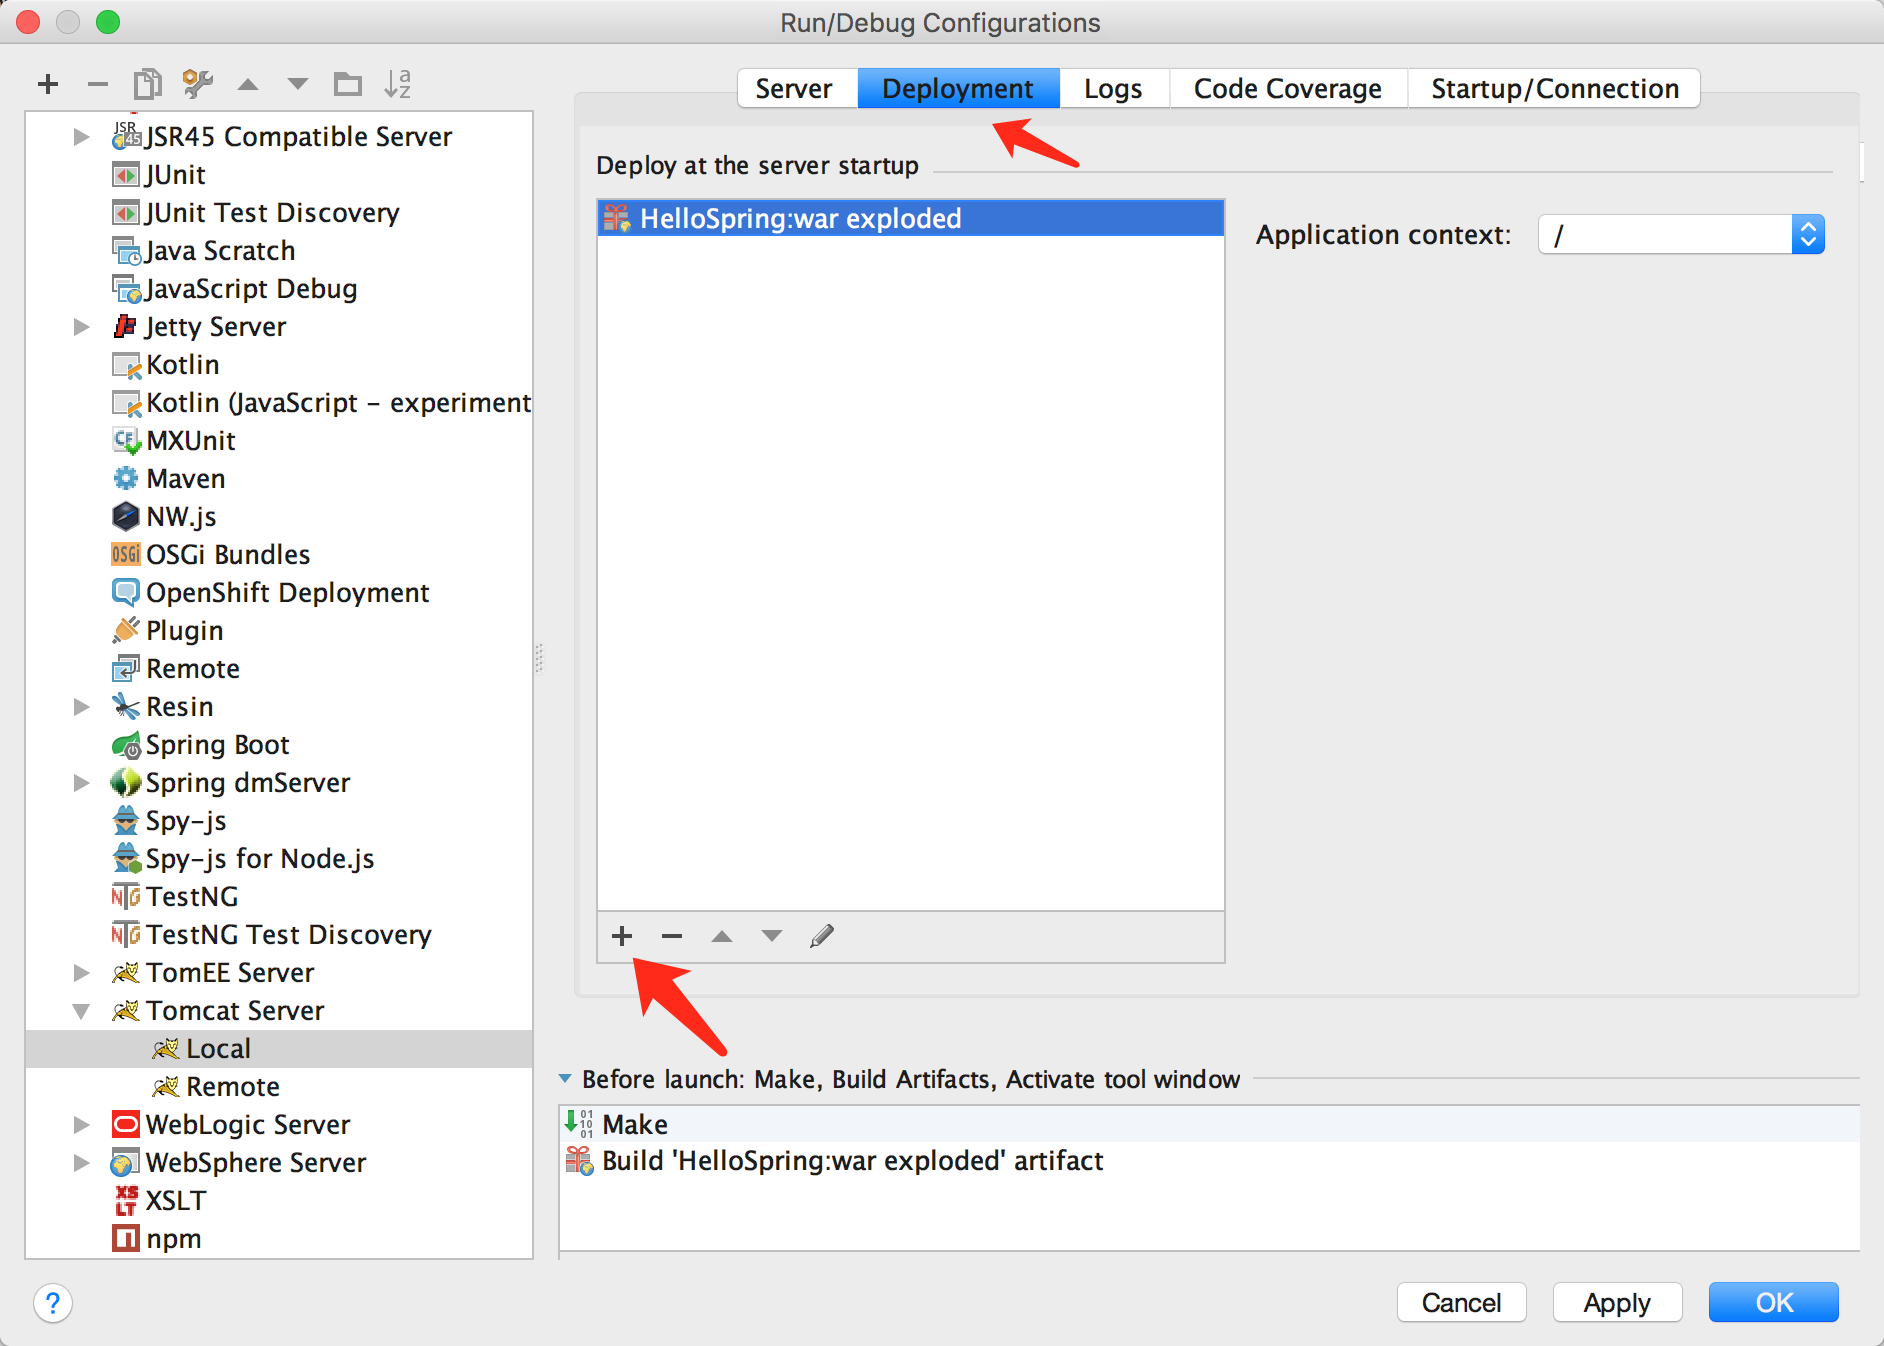1884x1346 pixels.
Task: Expand Spring dmServer tree node
Action: [81, 782]
